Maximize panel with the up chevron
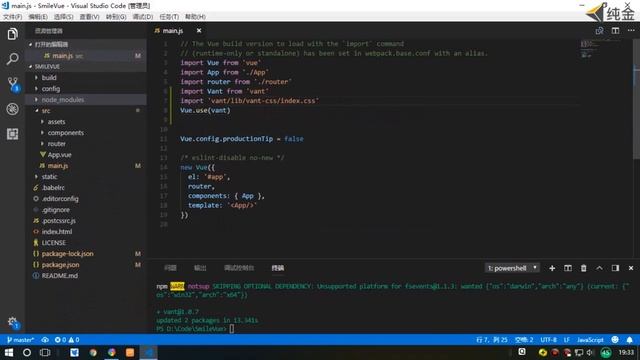Image resolution: width=640 pixels, height=360 pixels. 599,268
